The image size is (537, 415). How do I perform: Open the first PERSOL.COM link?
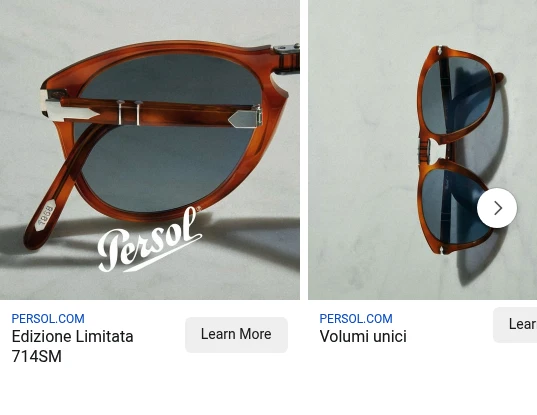48,319
